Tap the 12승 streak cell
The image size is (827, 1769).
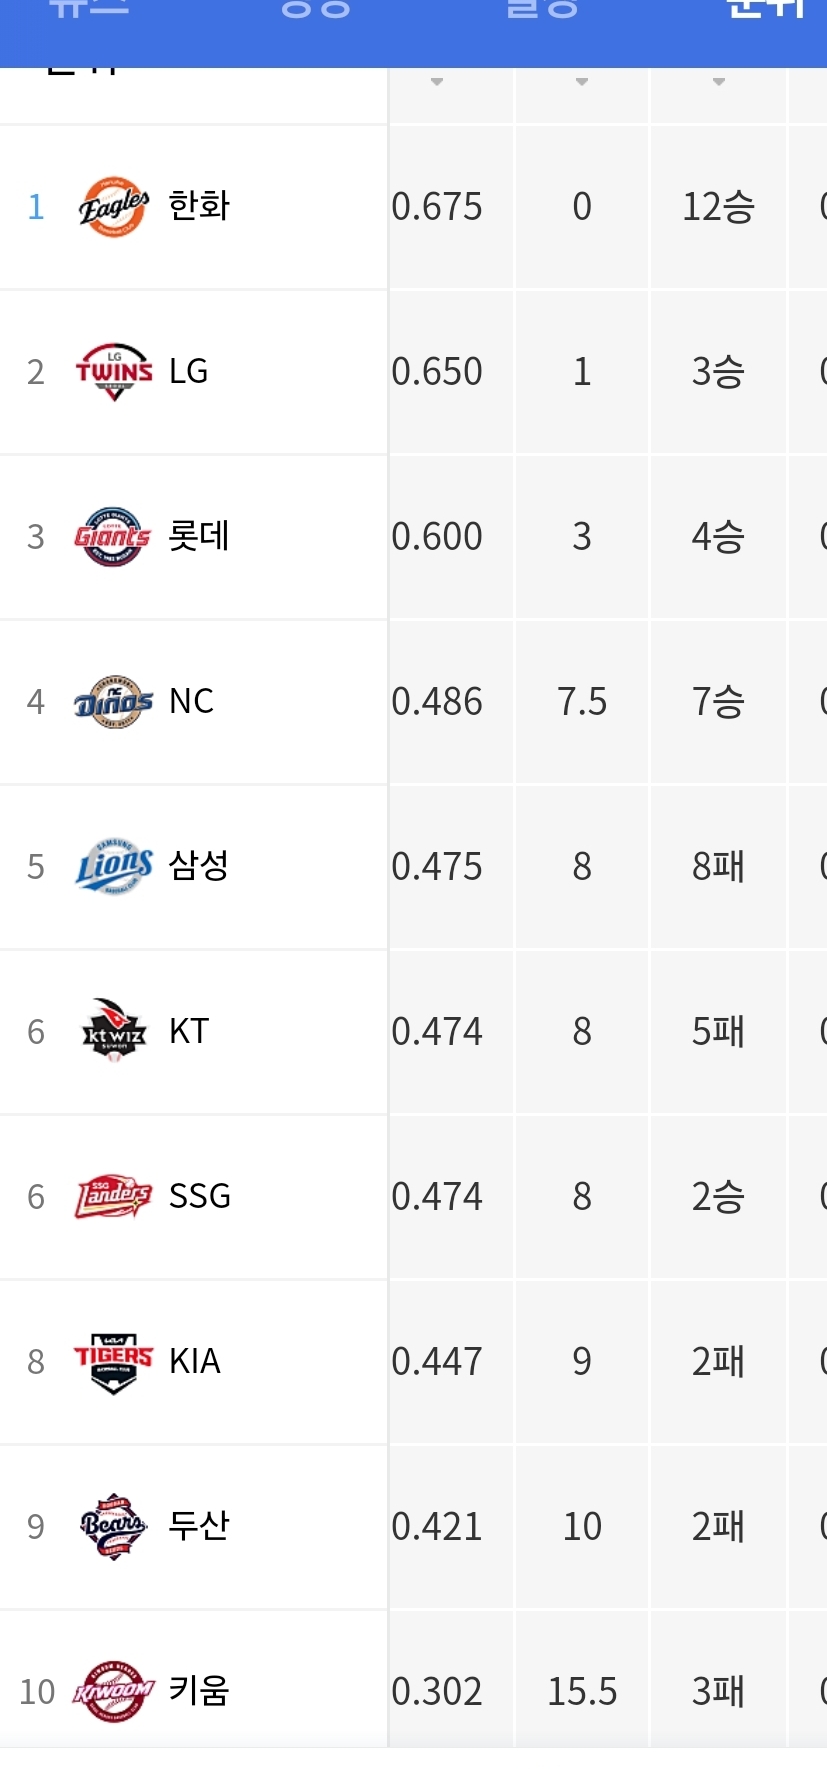pos(718,207)
